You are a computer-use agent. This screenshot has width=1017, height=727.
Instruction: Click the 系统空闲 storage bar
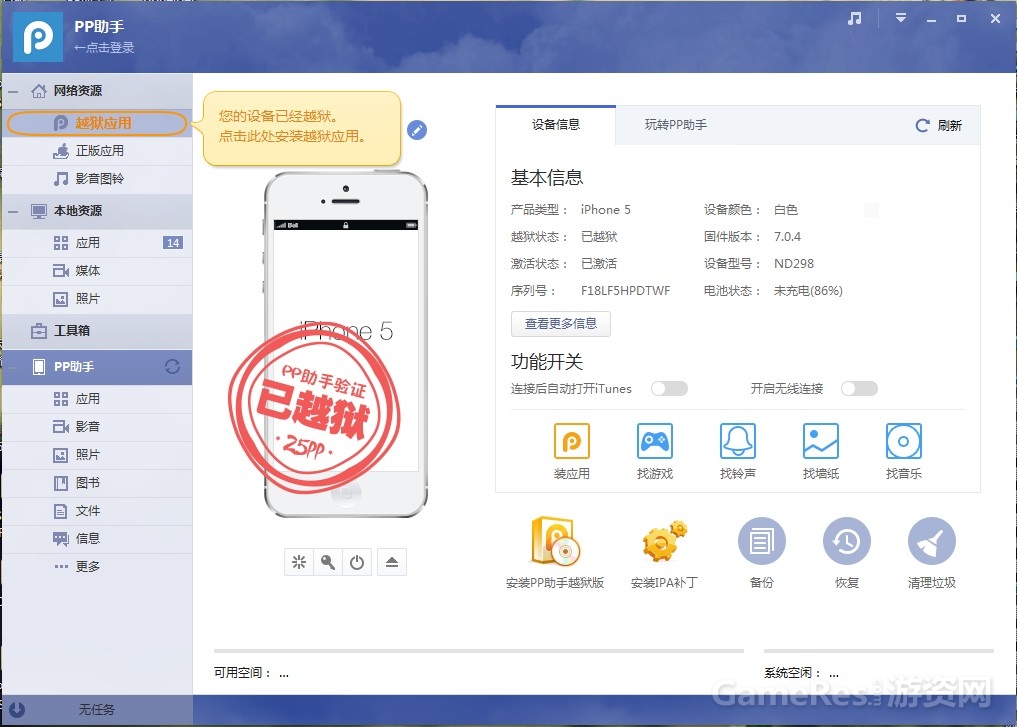tap(879, 650)
